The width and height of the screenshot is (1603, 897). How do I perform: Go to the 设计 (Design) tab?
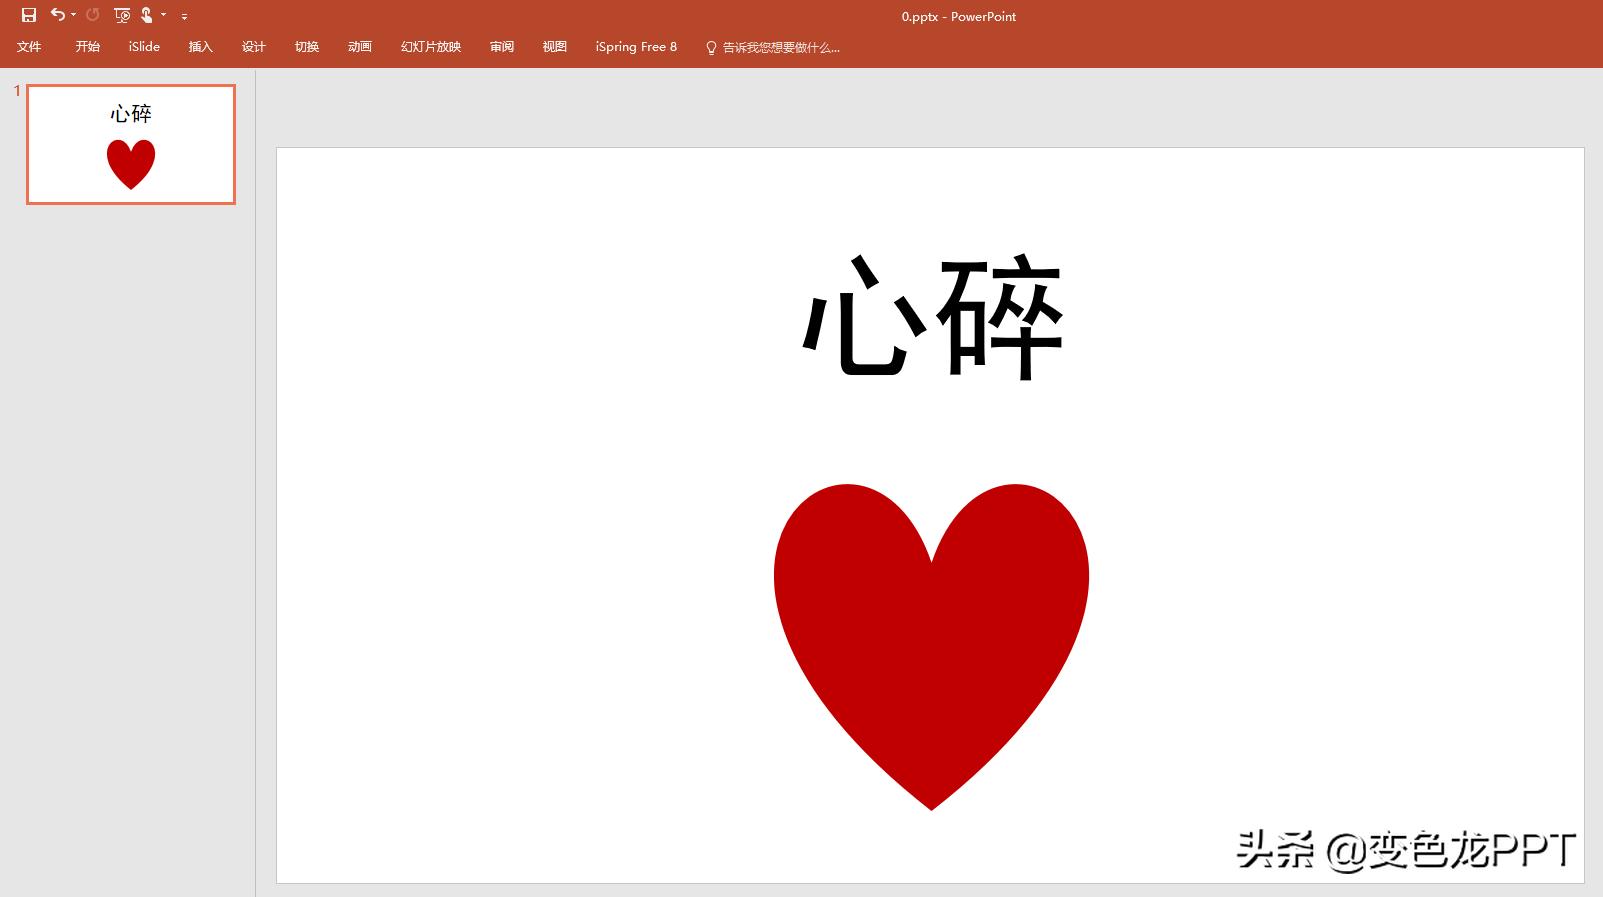click(x=253, y=47)
